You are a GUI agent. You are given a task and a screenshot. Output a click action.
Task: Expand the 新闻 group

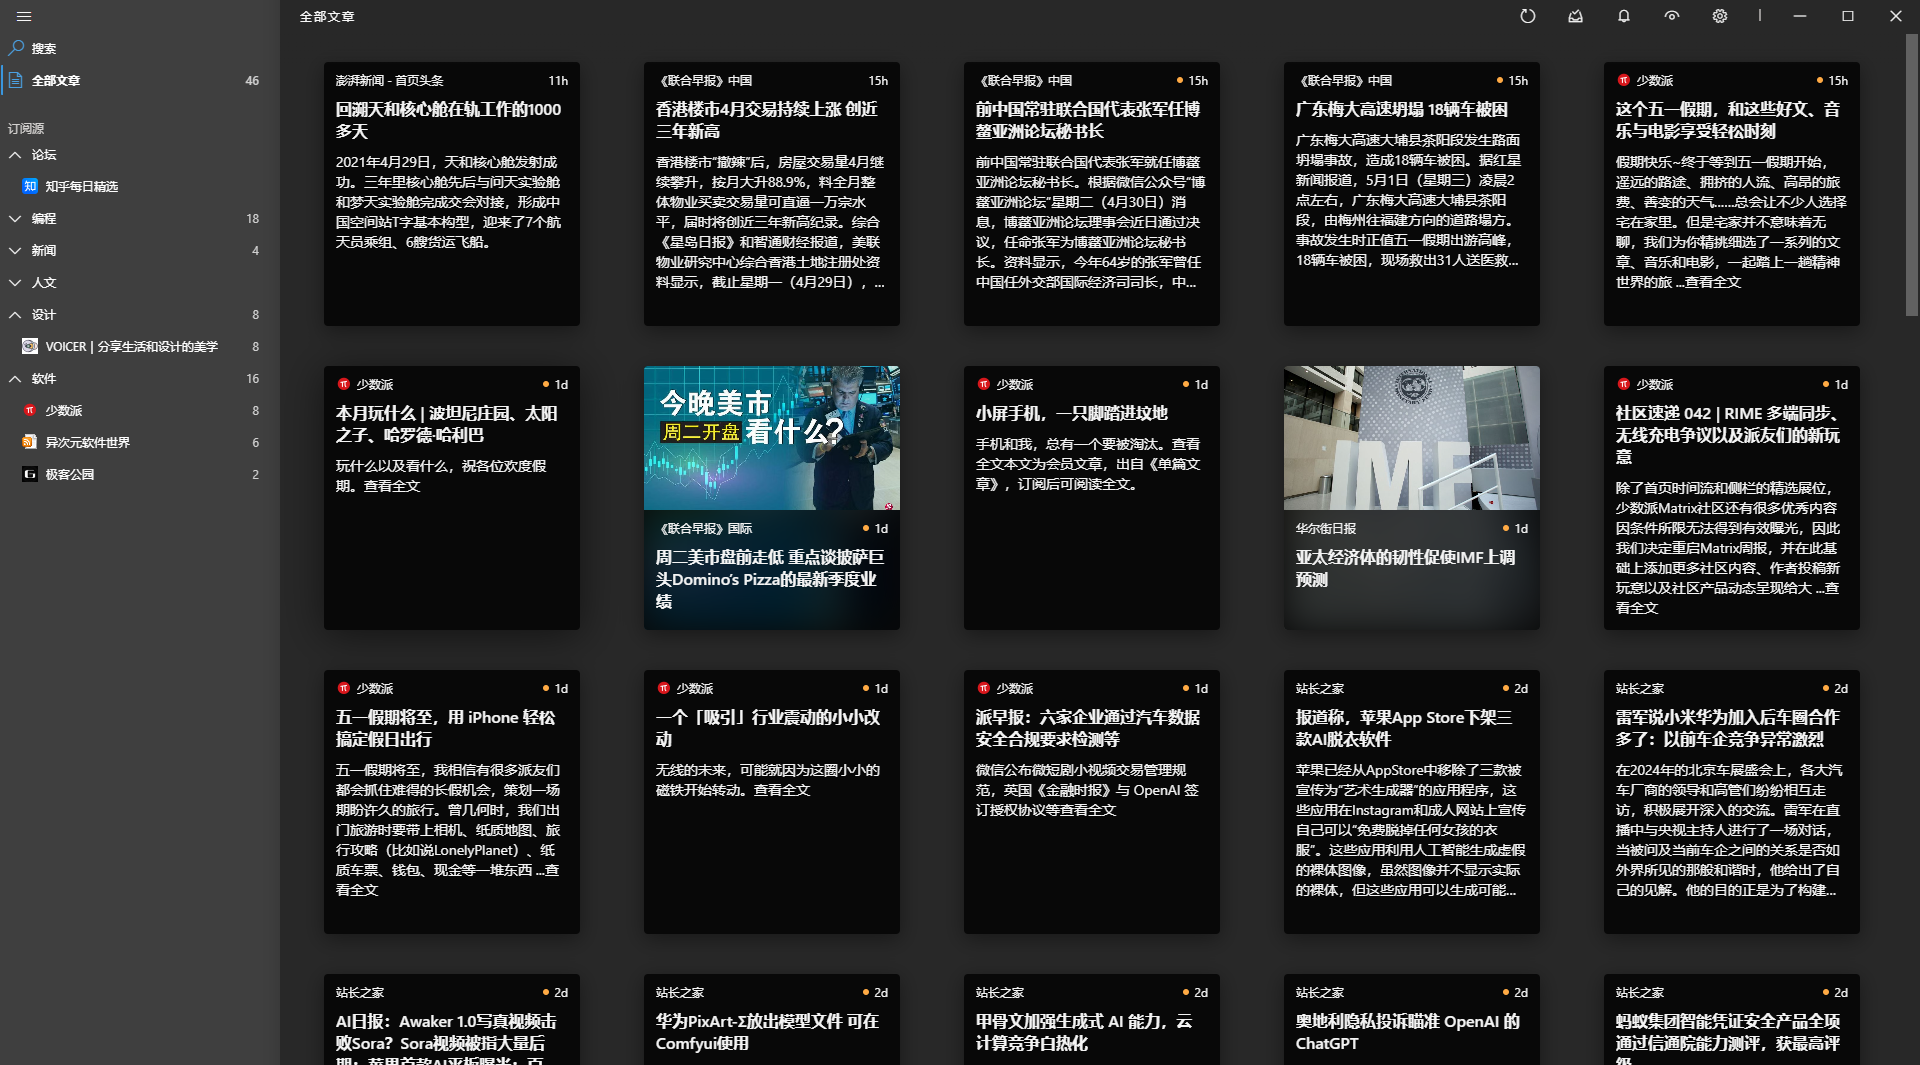coord(15,250)
